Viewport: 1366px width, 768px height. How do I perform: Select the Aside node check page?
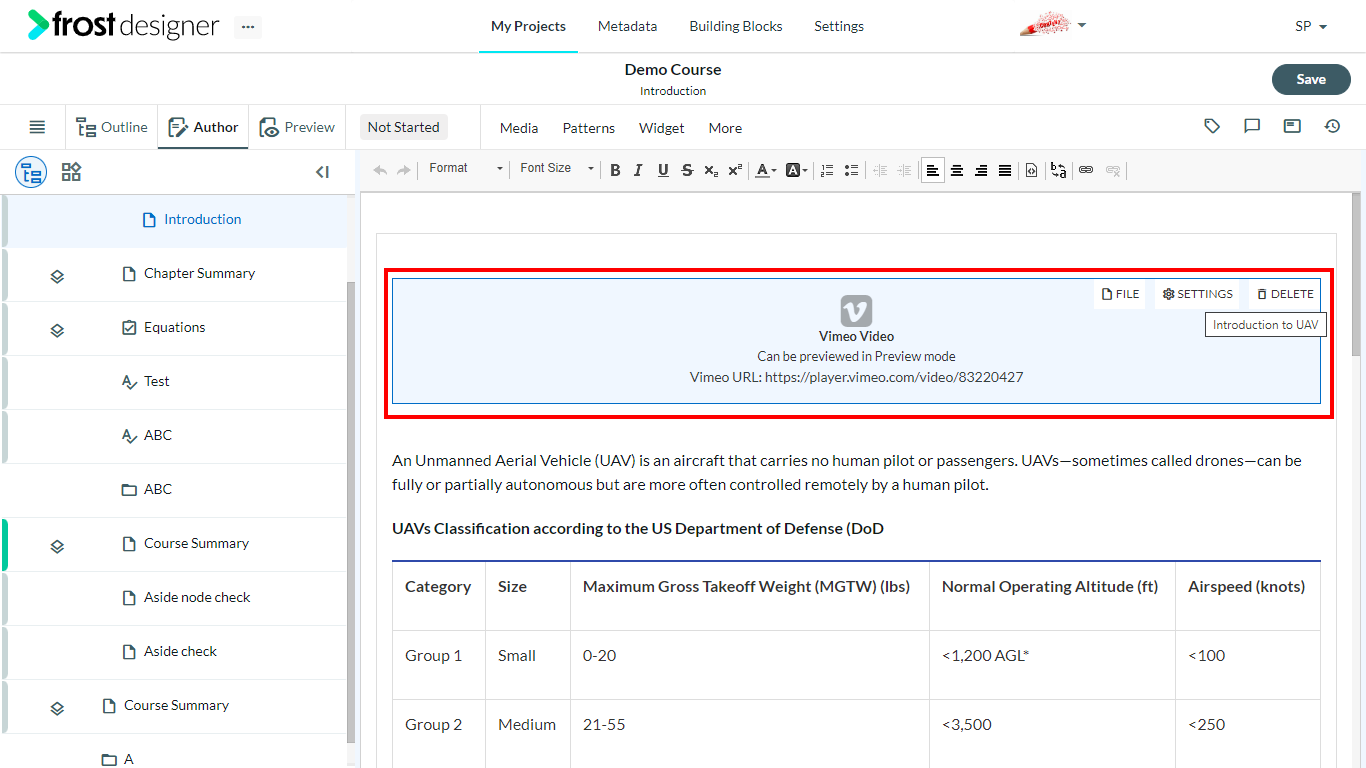pyautogui.click(x=197, y=597)
